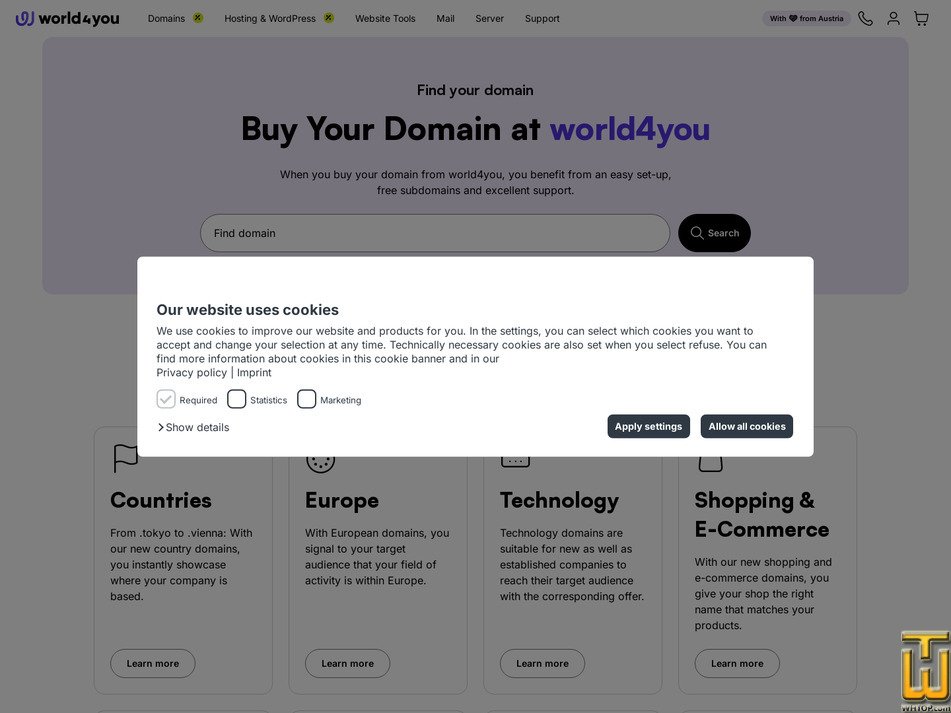Click the Find domain input field
The image size is (951, 713).
coord(435,233)
